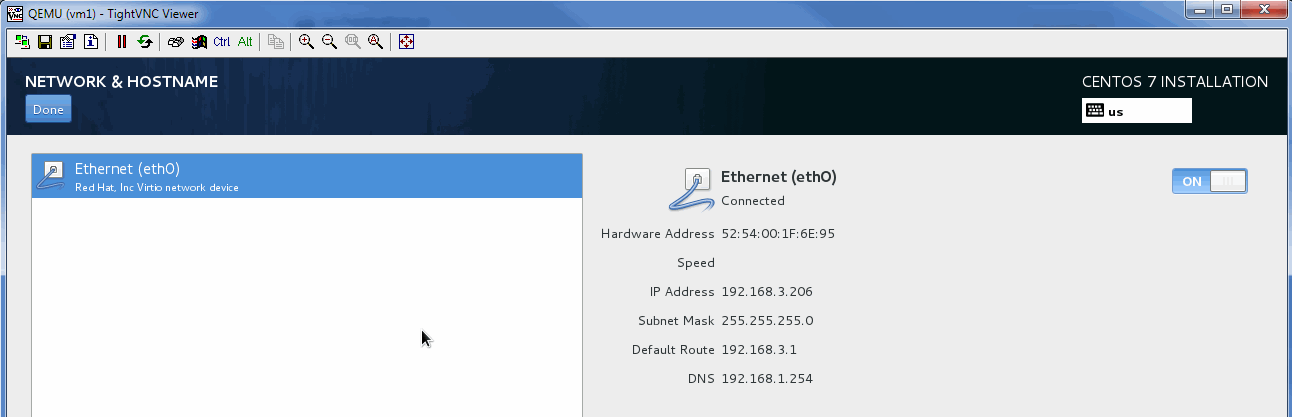Toggle the Ctrl key toolbar button
Image resolution: width=1292 pixels, height=417 pixels.
[222, 42]
